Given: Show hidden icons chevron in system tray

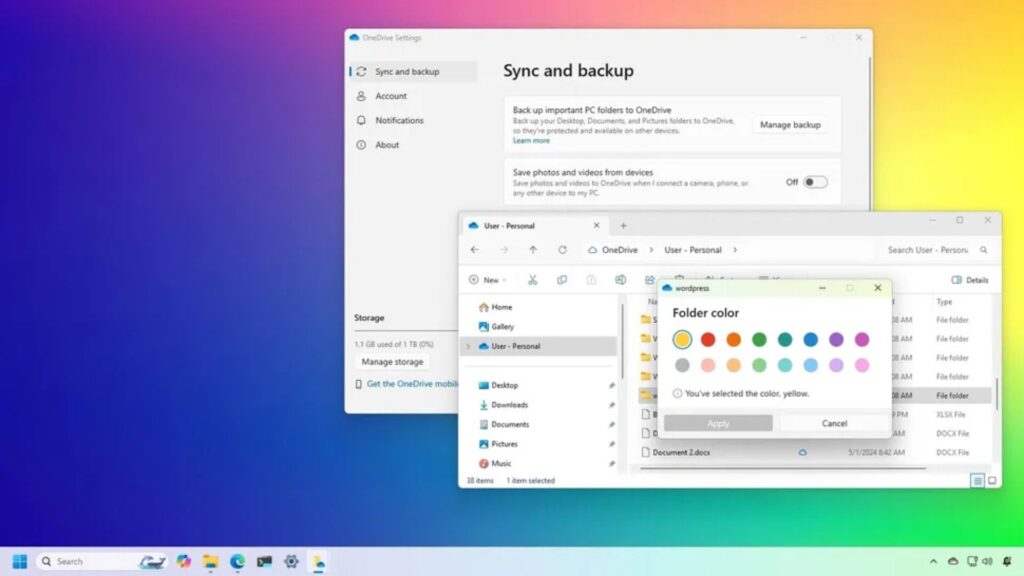Looking at the screenshot, I should point(934,561).
